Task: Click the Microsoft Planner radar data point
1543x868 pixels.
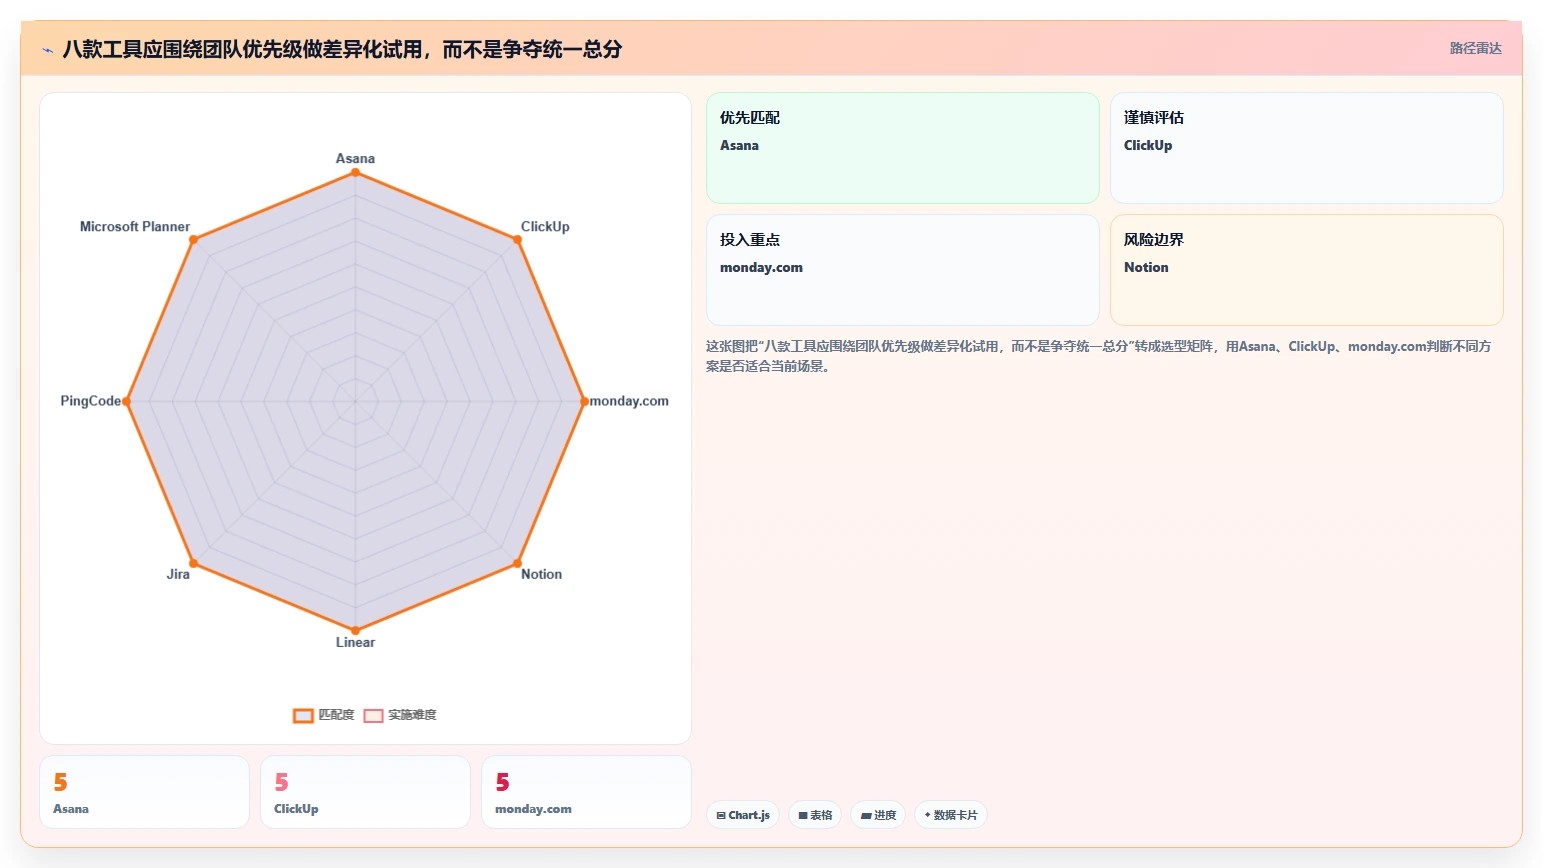Action: click(193, 239)
